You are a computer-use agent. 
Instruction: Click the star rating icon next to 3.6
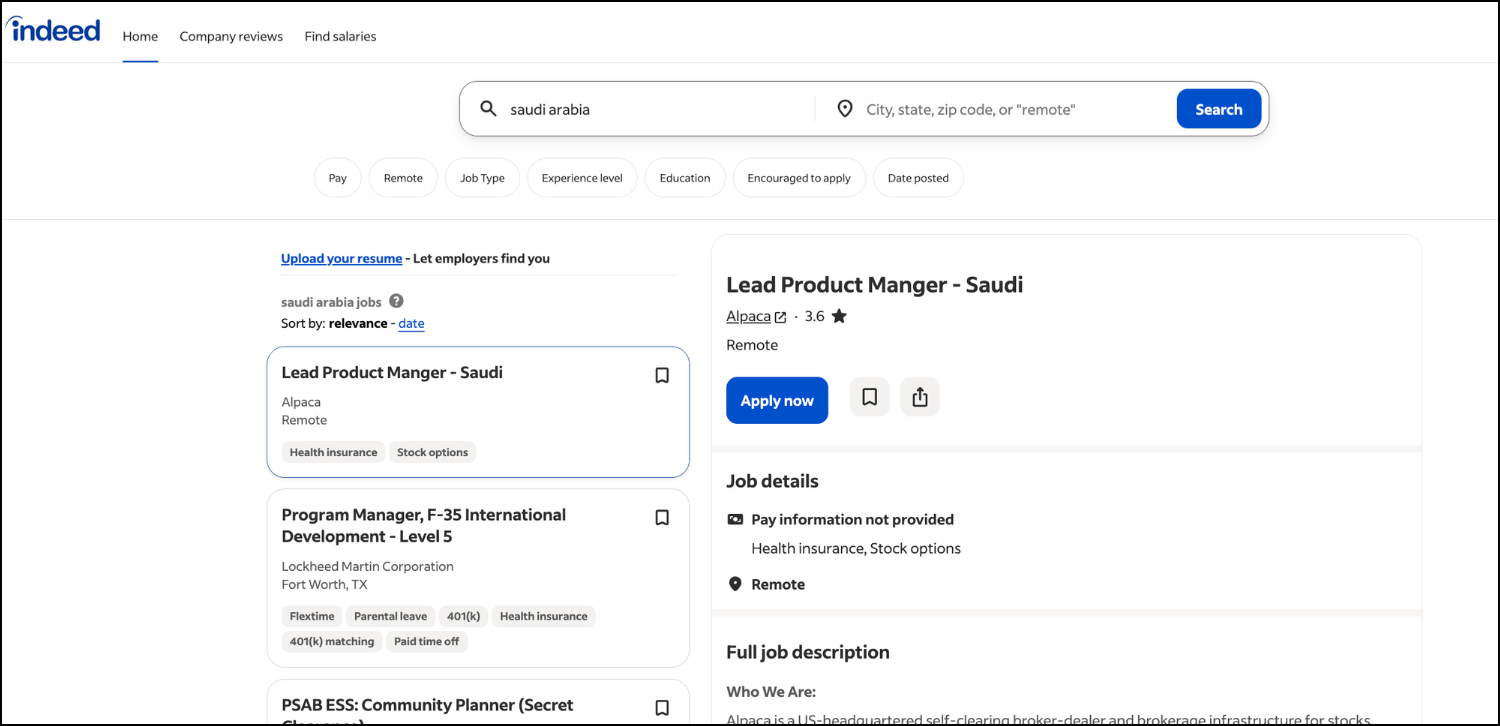(839, 316)
